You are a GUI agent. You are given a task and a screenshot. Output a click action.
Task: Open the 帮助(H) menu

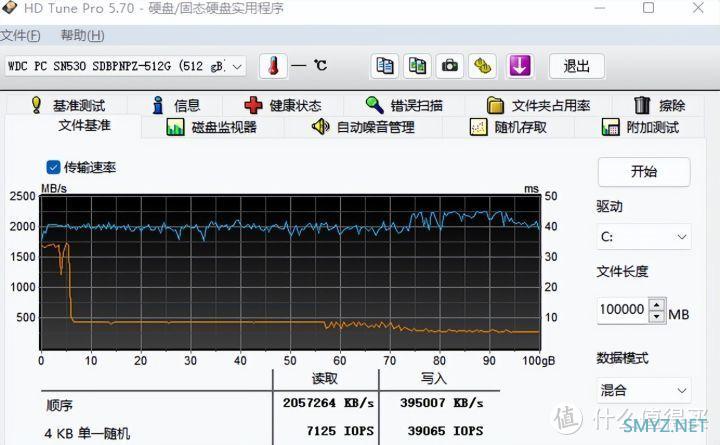coord(83,35)
